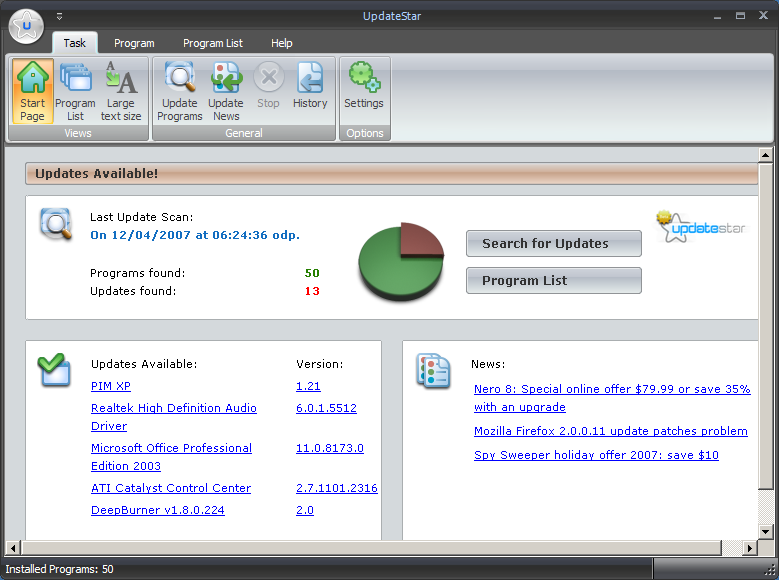Image resolution: width=779 pixels, height=580 pixels.
Task: Open the Nero 8 special offer news link
Action: [x=612, y=398]
